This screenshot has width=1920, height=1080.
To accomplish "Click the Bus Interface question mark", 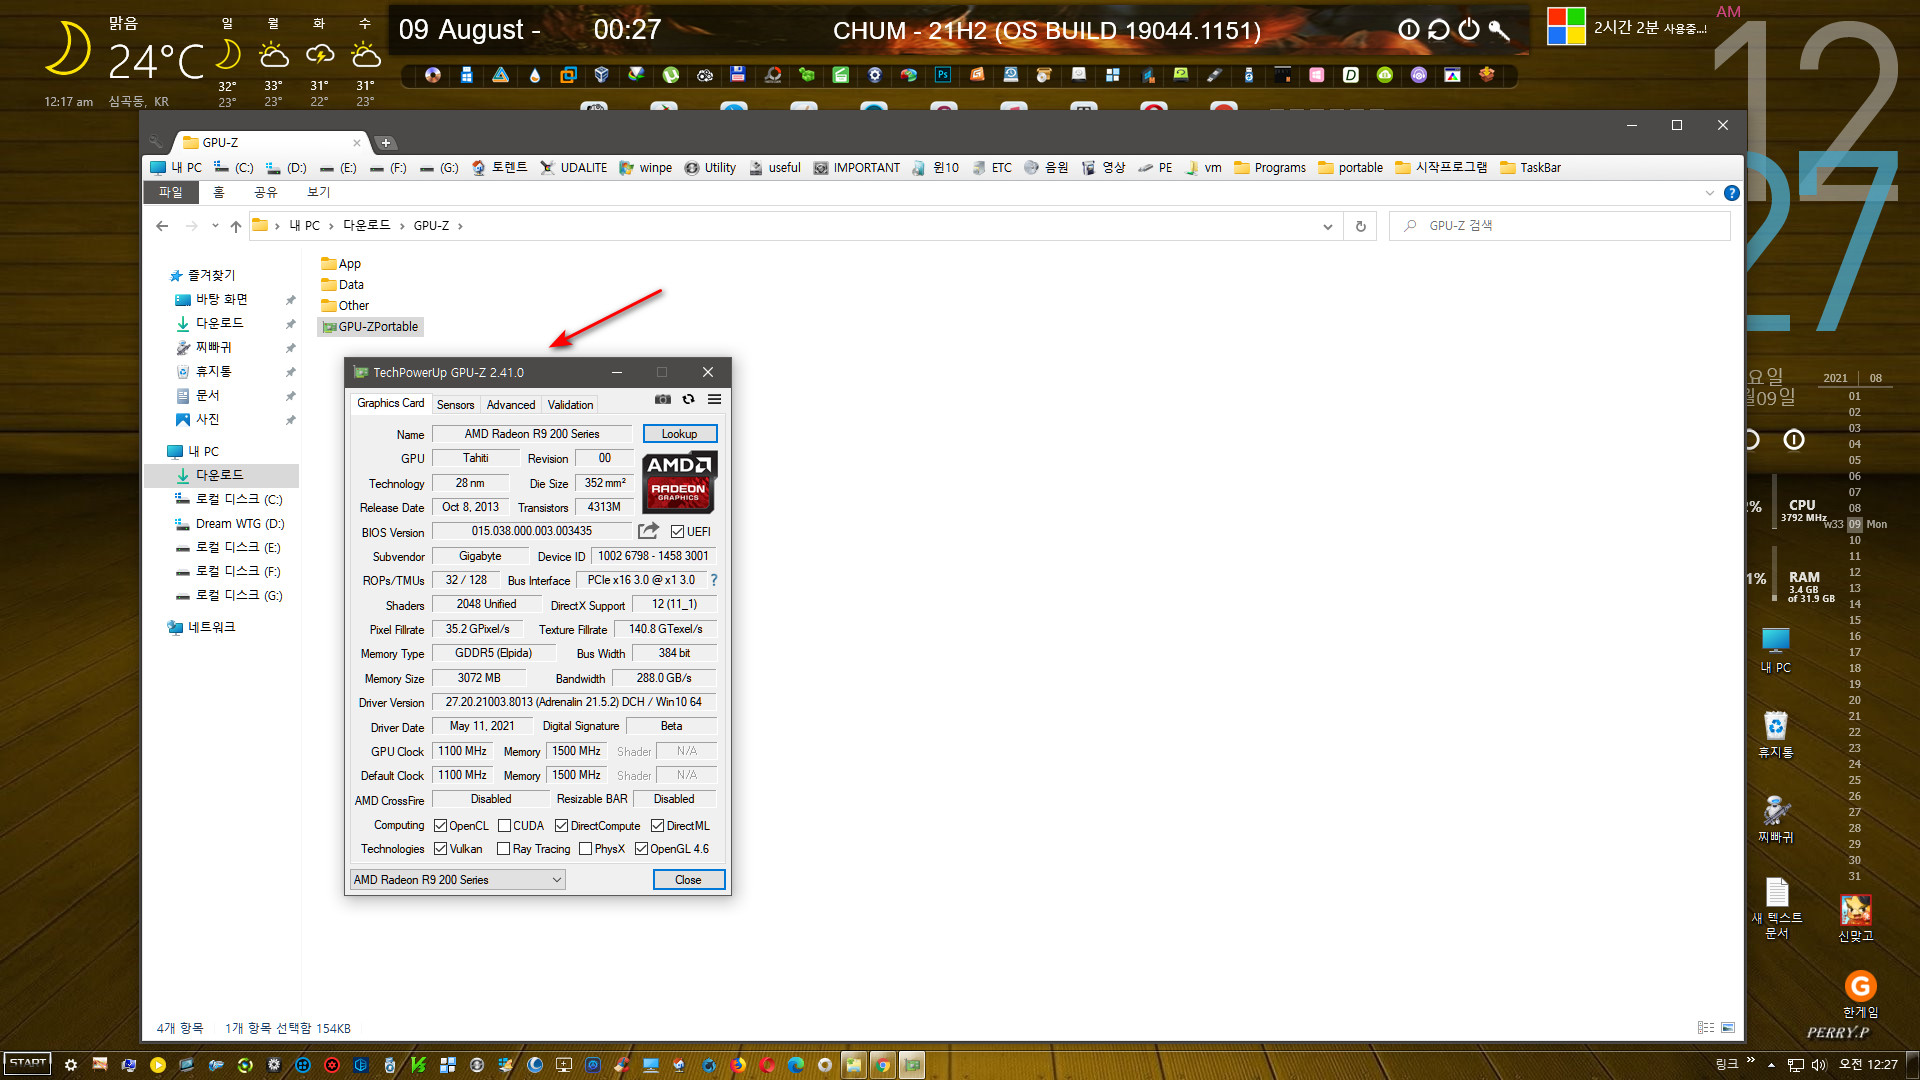I will tap(714, 580).
